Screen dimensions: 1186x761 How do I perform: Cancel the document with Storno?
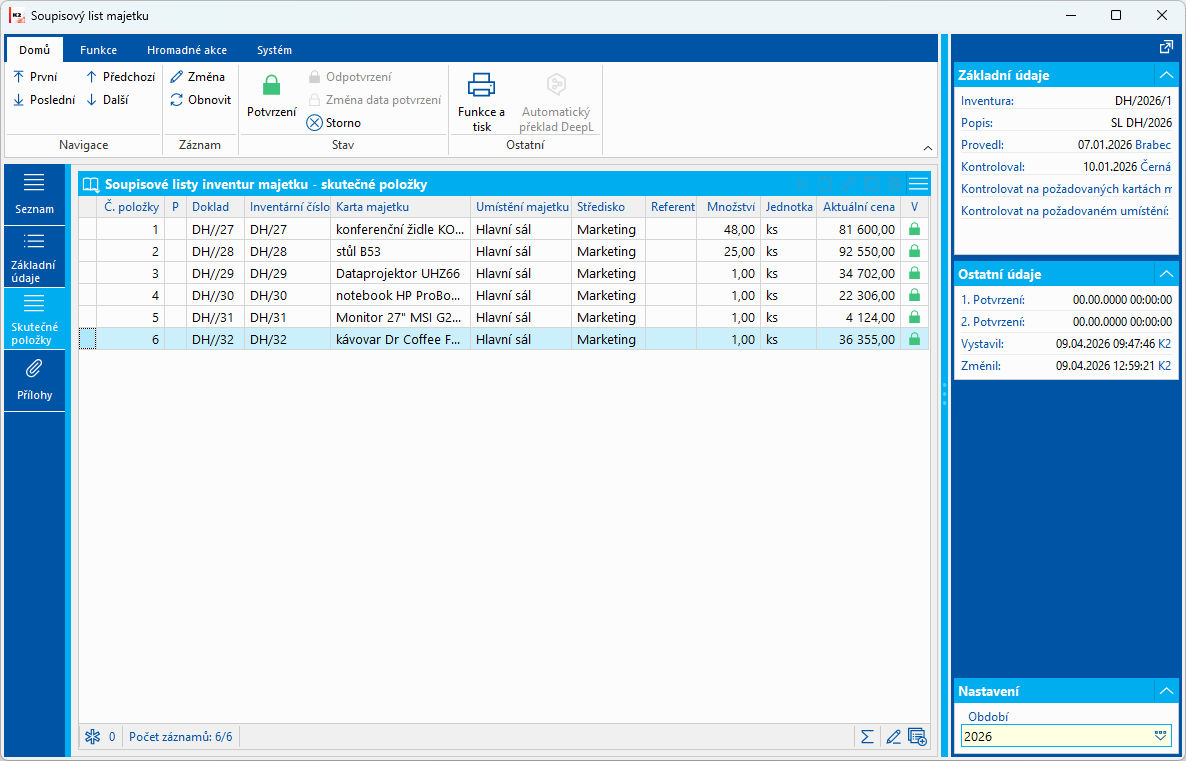(334, 123)
